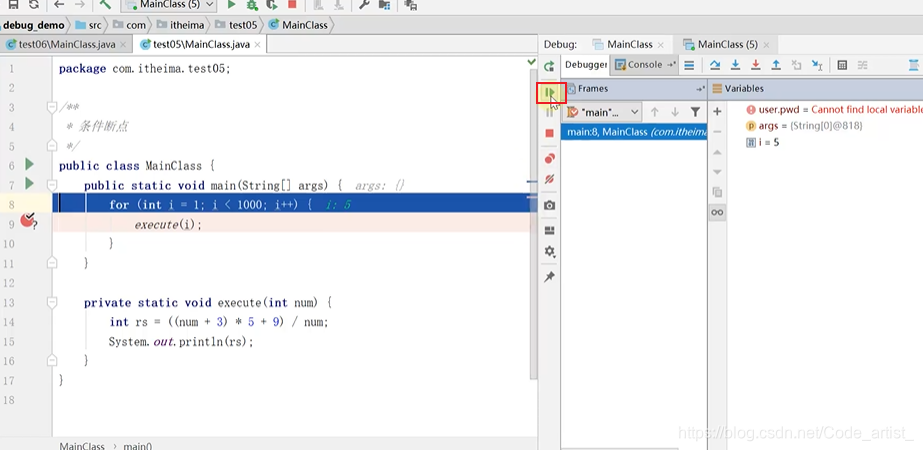Pin the debug tab with the pin icon

pyautogui.click(x=549, y=276)
